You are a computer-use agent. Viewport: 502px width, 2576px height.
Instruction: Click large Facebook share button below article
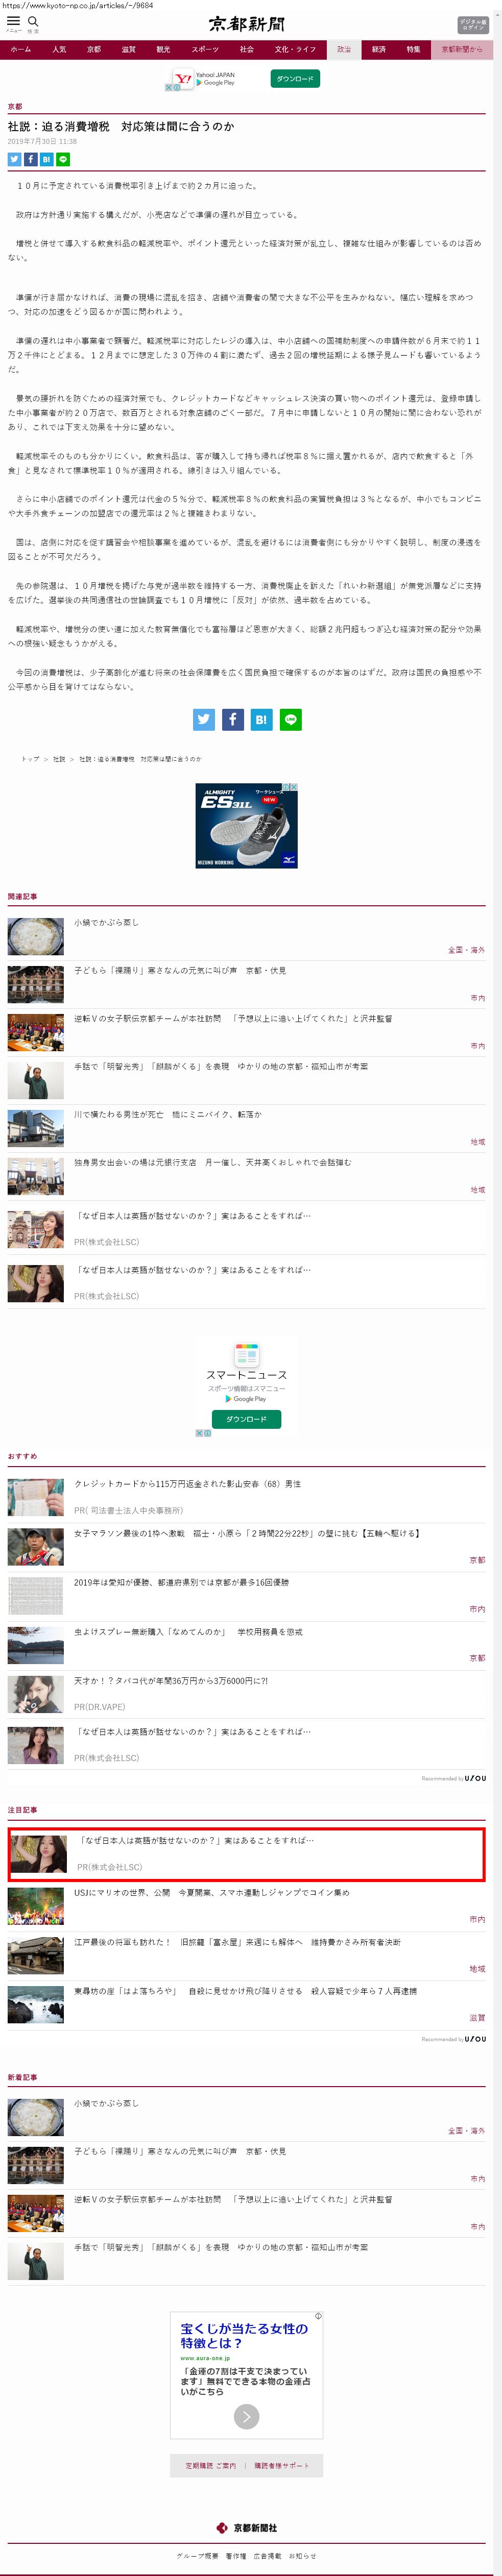(232, 719)
